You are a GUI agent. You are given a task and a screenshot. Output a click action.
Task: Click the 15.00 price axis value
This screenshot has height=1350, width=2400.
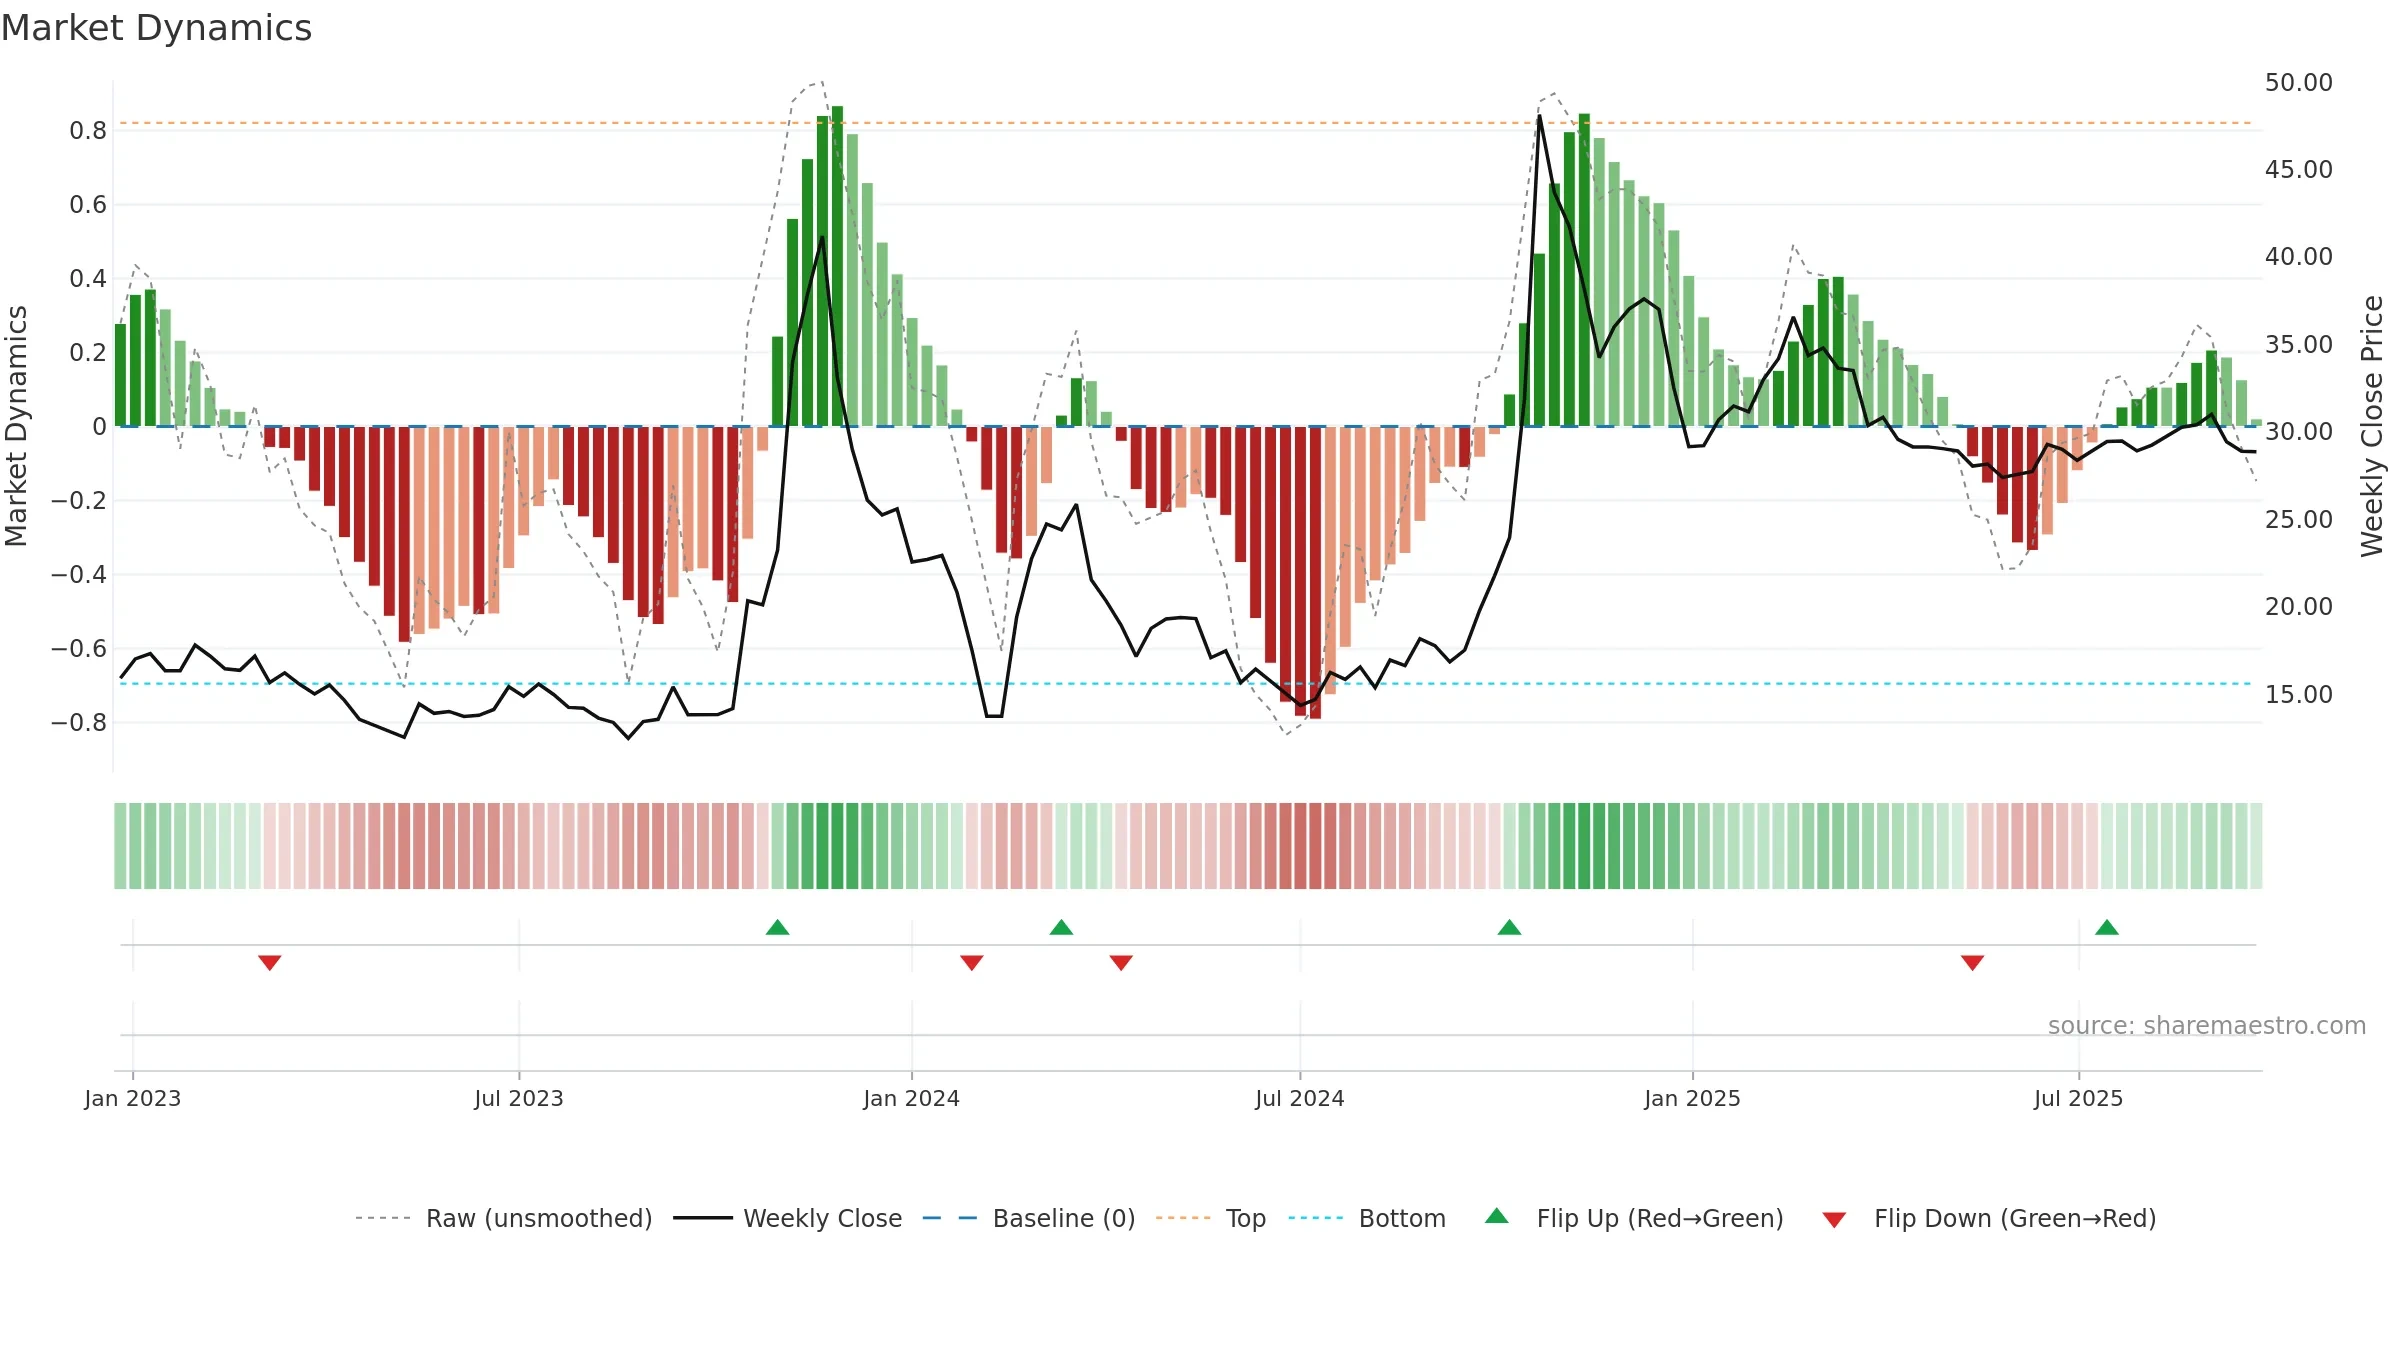coord(2299,694)
